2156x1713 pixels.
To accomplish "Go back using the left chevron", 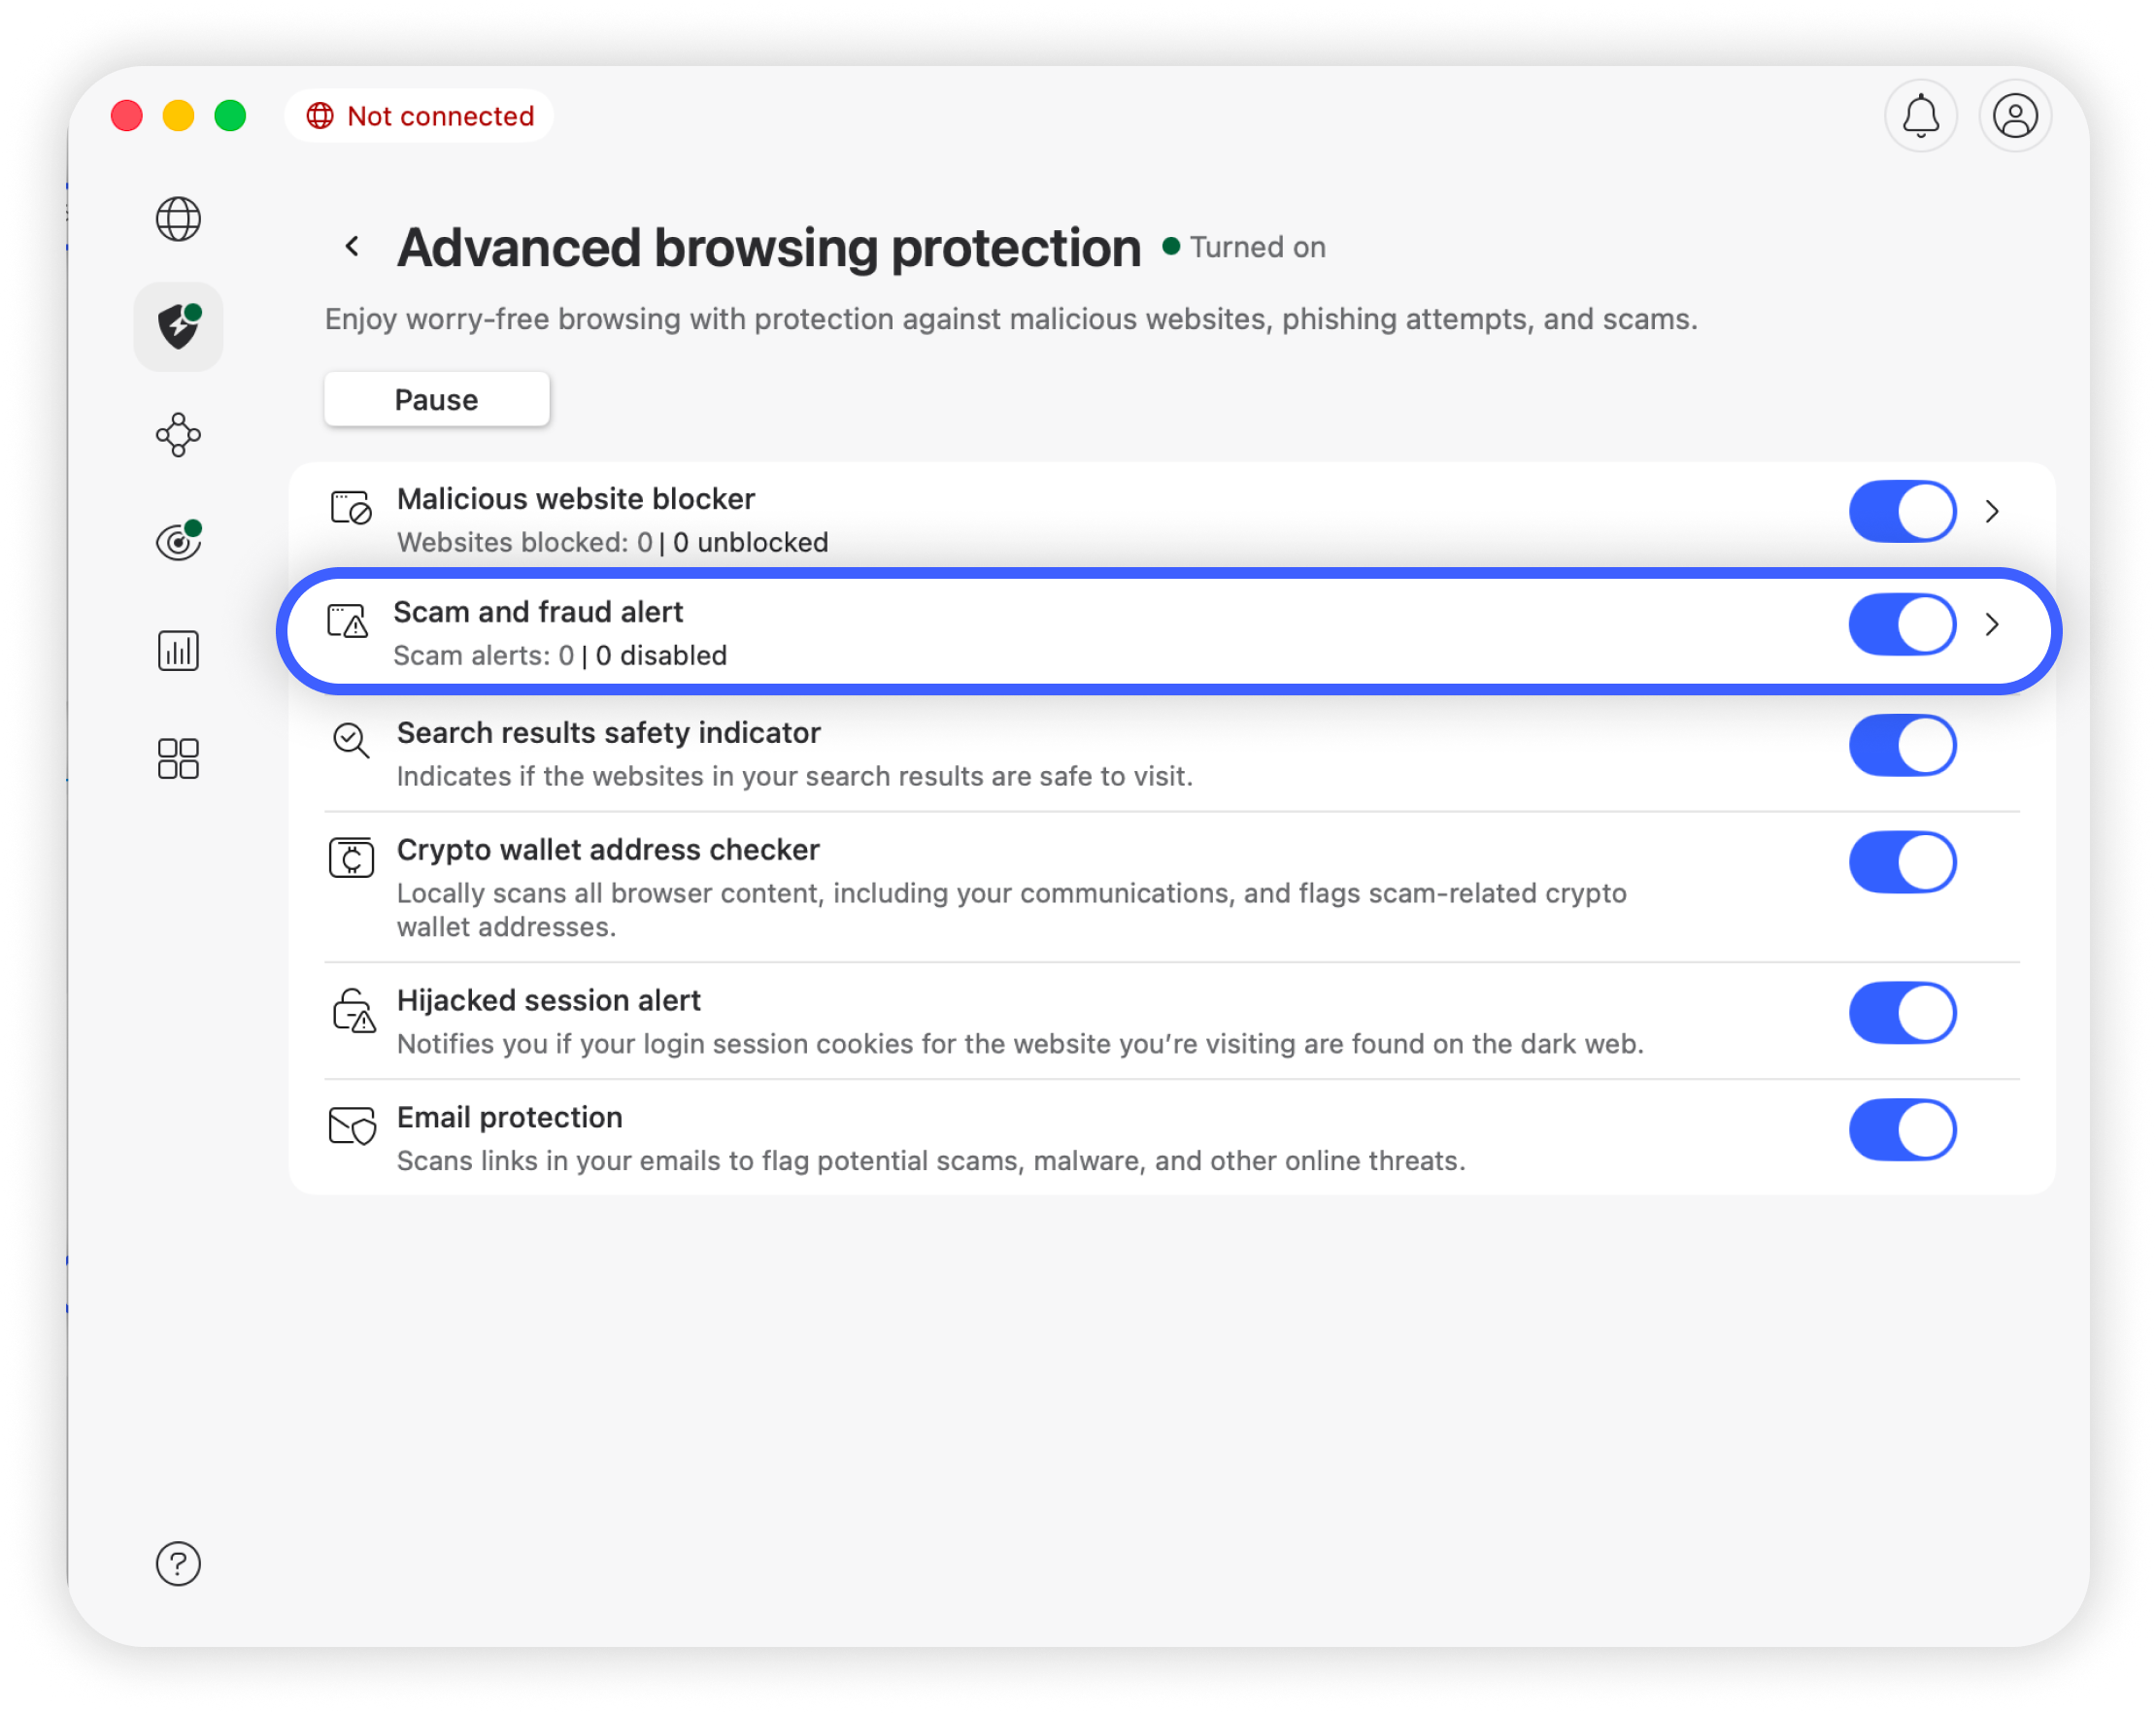I will pos(352,247).
